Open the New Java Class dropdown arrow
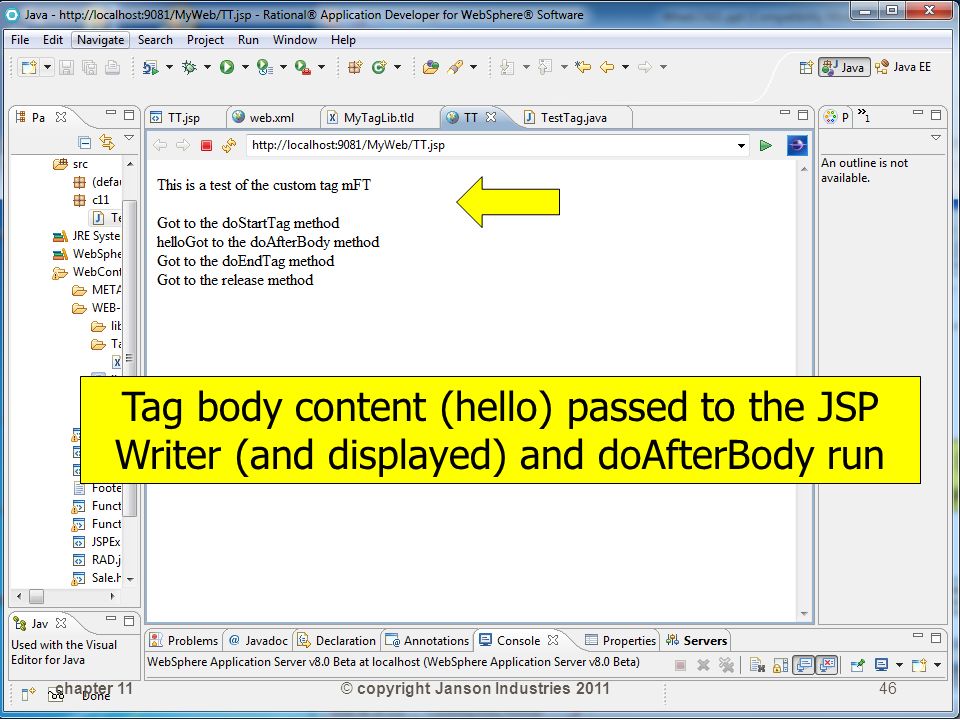The height and width of the screenshot is (720, 960). (397, 67)
